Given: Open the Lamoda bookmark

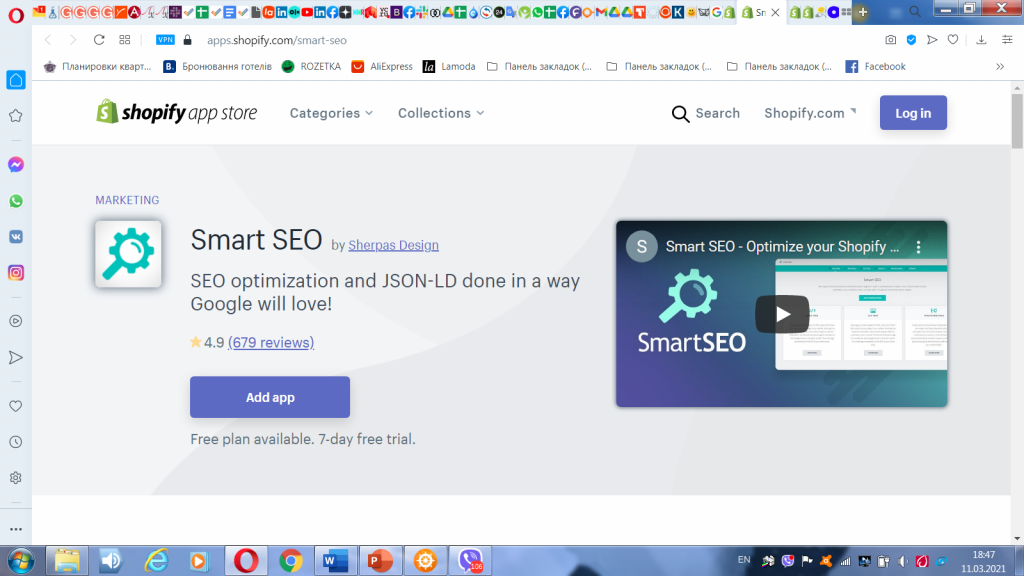Looking at the screenshot, I should pos(449,67).
